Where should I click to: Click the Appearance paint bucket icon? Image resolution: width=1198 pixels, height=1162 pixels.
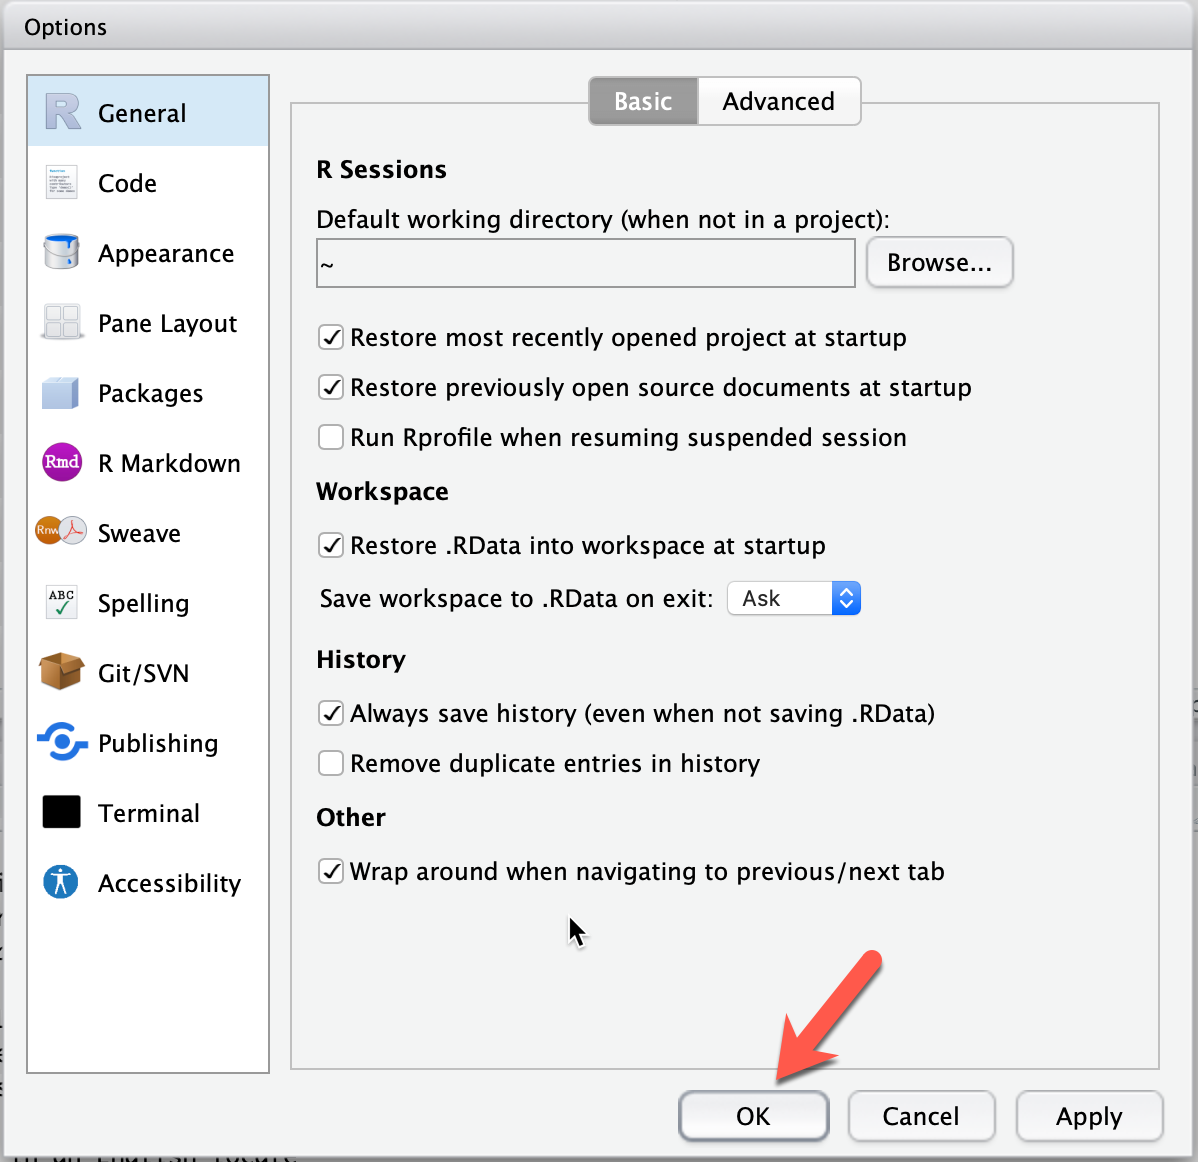(x=61, y=252)
